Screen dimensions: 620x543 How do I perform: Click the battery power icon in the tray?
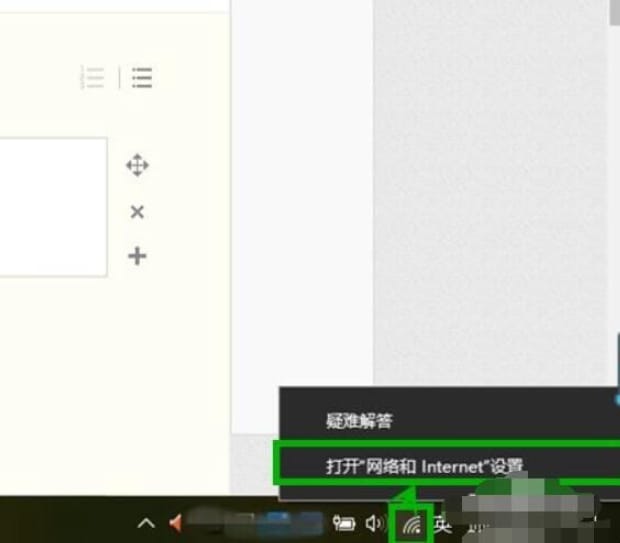coord(344,523)
